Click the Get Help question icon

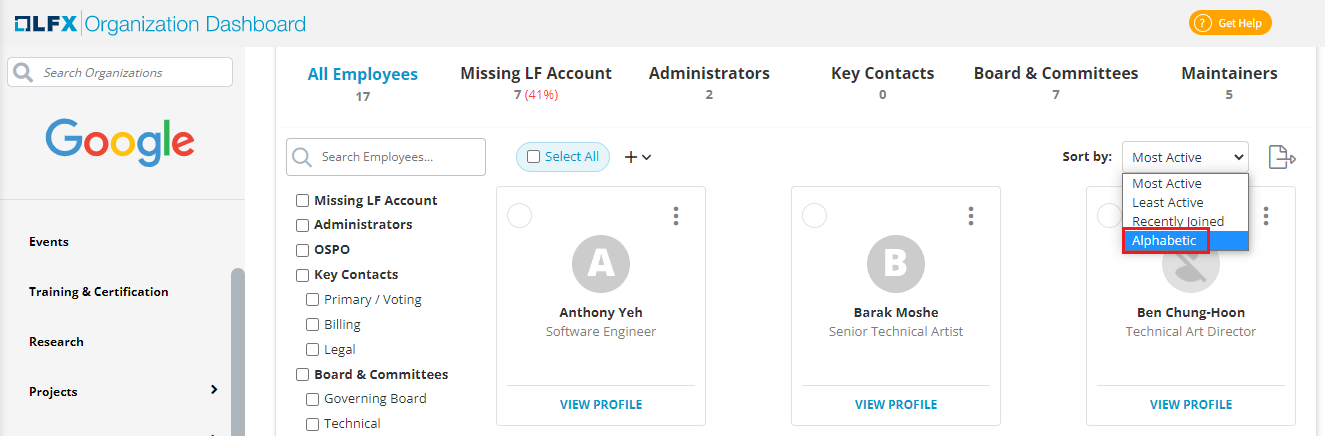click(x=1202, y=23)
